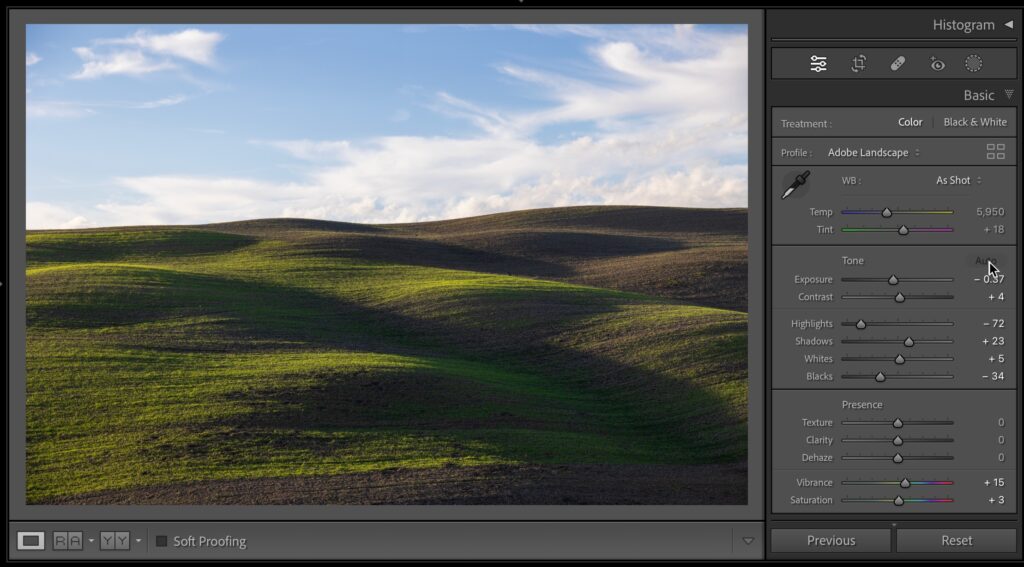Select the Edit sliders tool icon

click(818, 64)
